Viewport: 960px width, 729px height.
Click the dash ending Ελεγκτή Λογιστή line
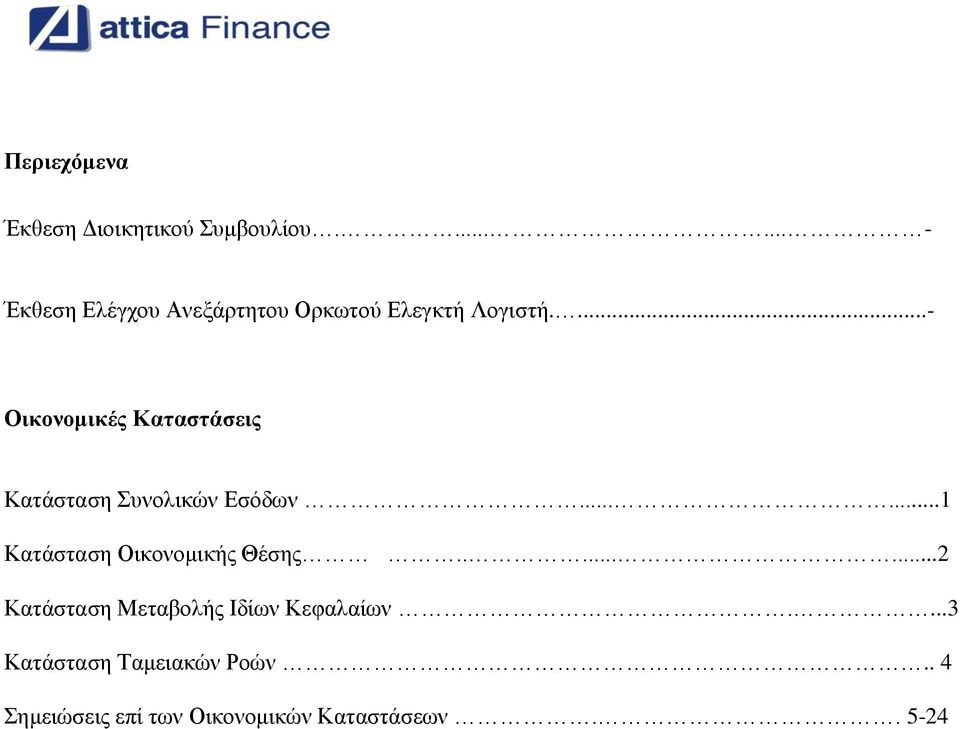pos(931,312)
